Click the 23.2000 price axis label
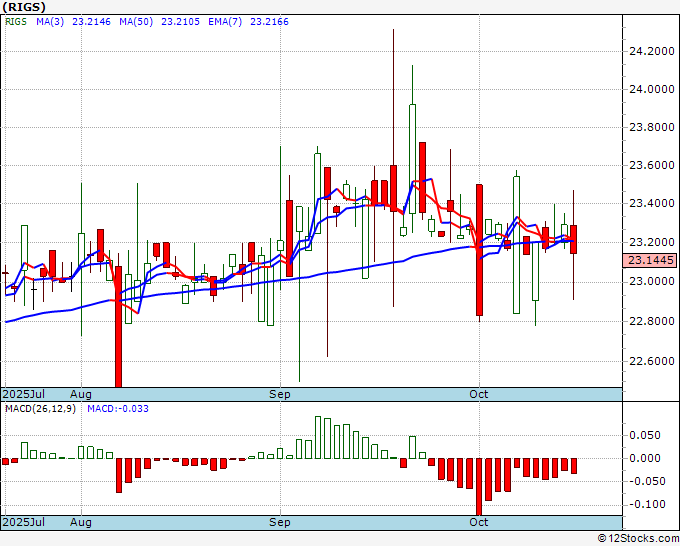The width and height of the screenshot is (680, 546). [652, 242]
